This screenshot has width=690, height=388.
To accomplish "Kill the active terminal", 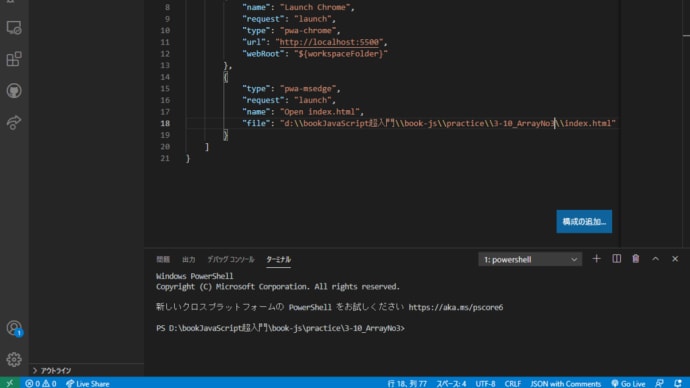I will [636, 259].
